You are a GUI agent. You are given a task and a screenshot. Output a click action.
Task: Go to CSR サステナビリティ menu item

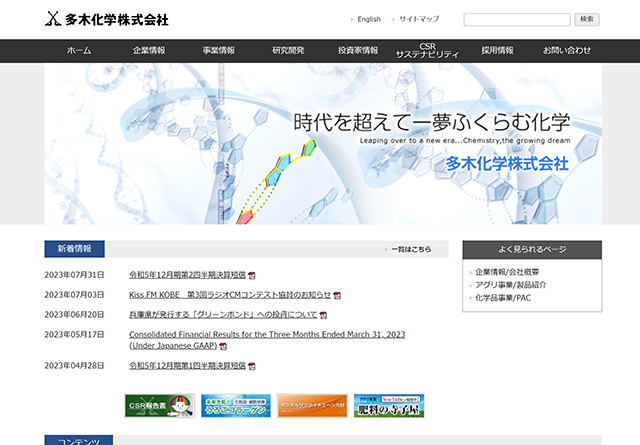(427, 51)
